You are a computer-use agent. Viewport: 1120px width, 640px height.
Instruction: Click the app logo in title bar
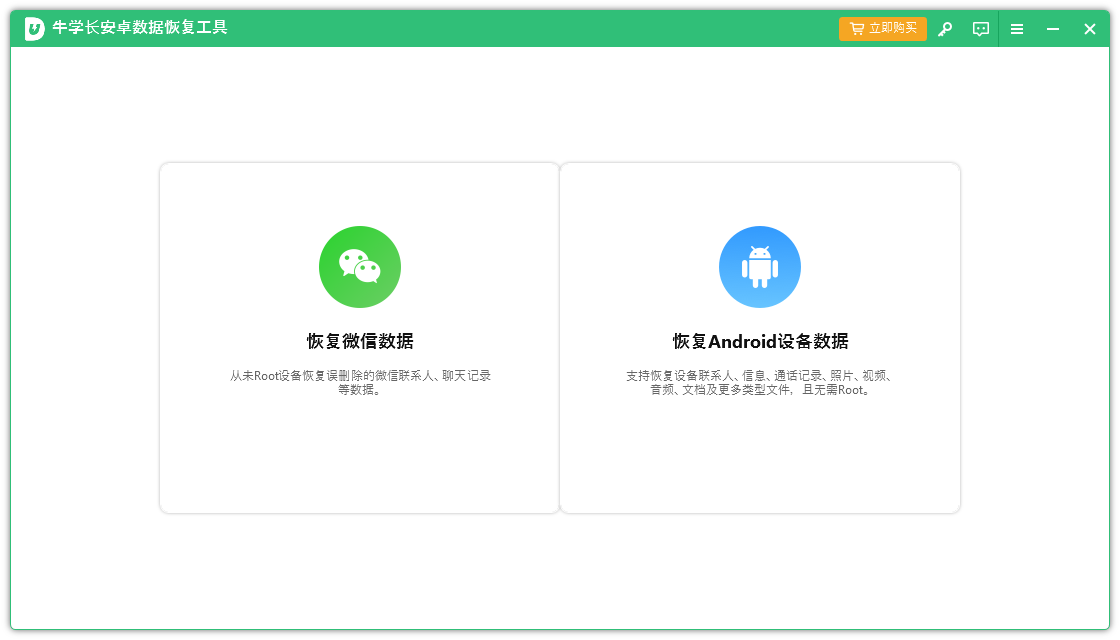click(x=35, y=28)
